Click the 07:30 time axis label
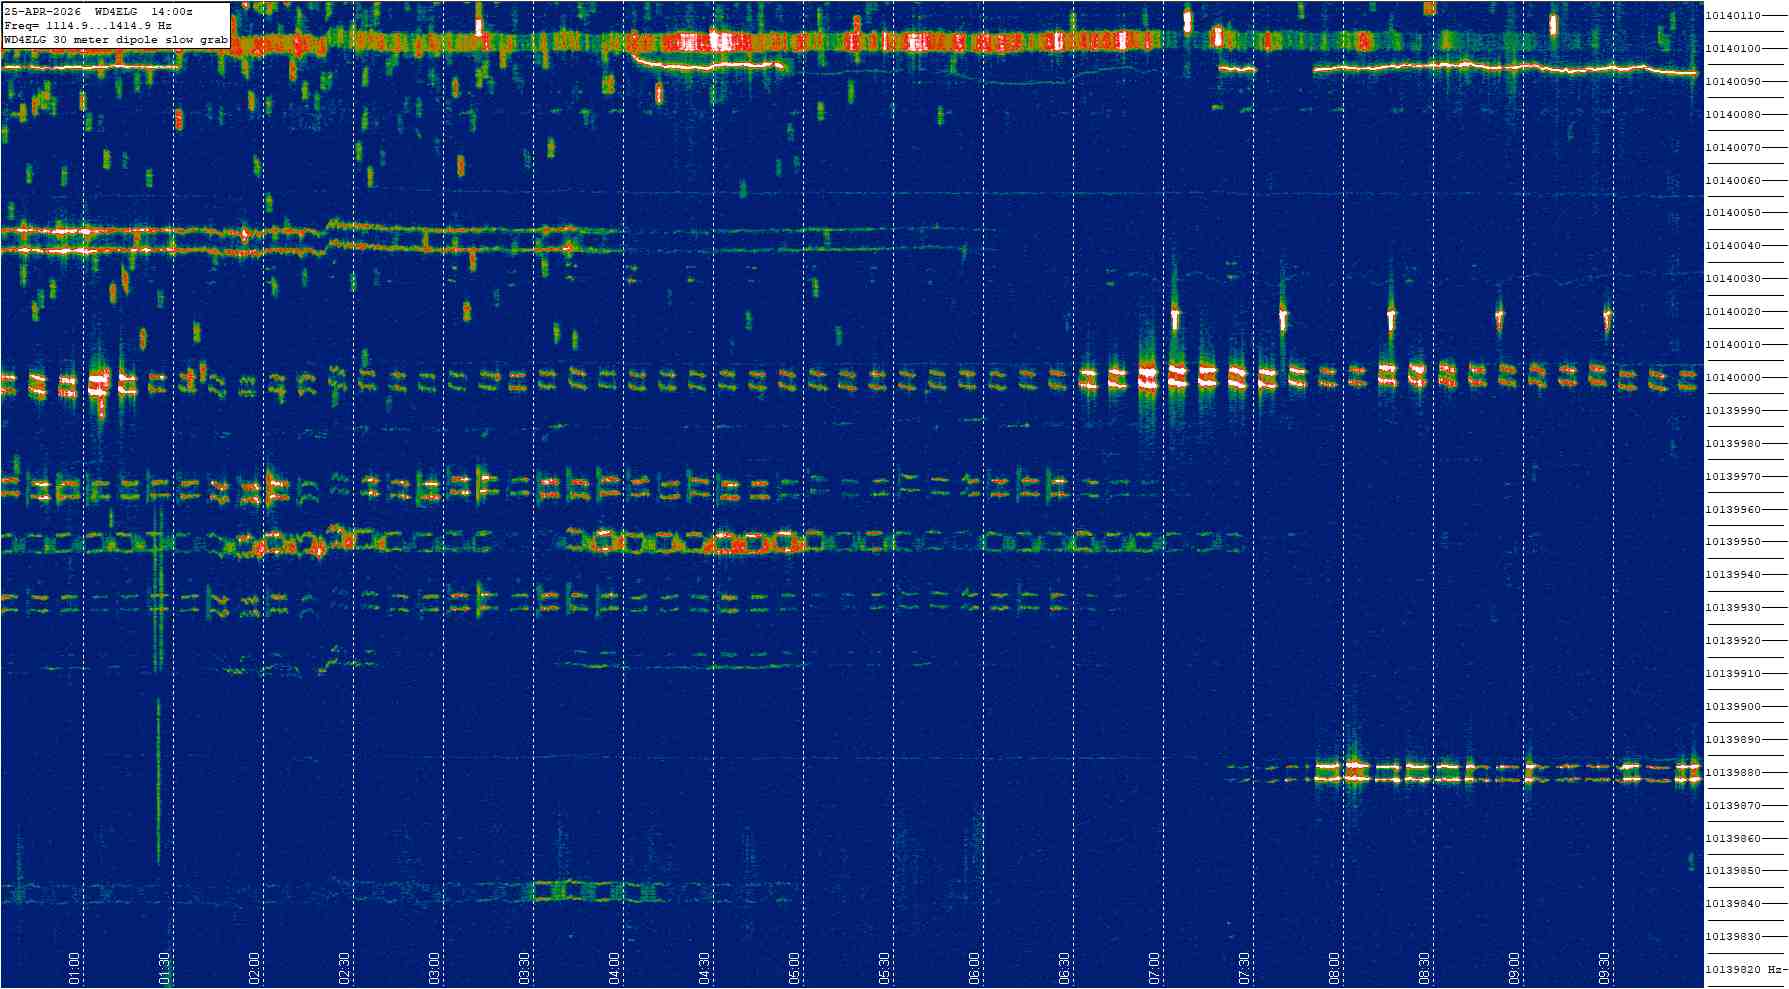Viewport: 1789px width, 989px height. point(1245,968)
